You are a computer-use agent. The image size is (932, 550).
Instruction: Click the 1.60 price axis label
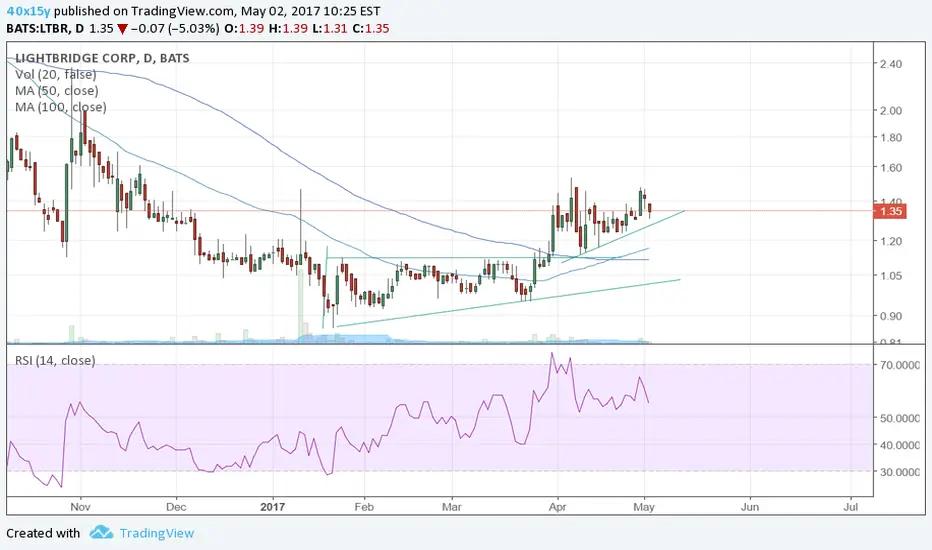tap(891, 168)
